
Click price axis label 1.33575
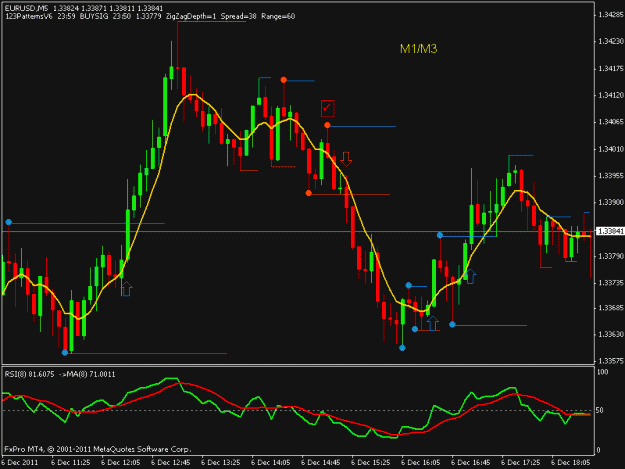611,361
